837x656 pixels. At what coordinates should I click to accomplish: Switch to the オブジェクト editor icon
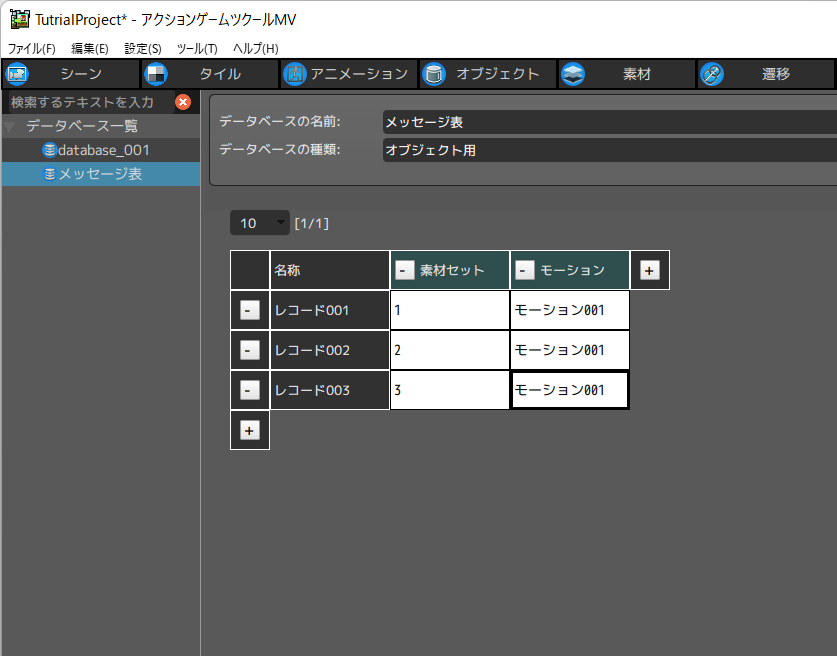434,73
